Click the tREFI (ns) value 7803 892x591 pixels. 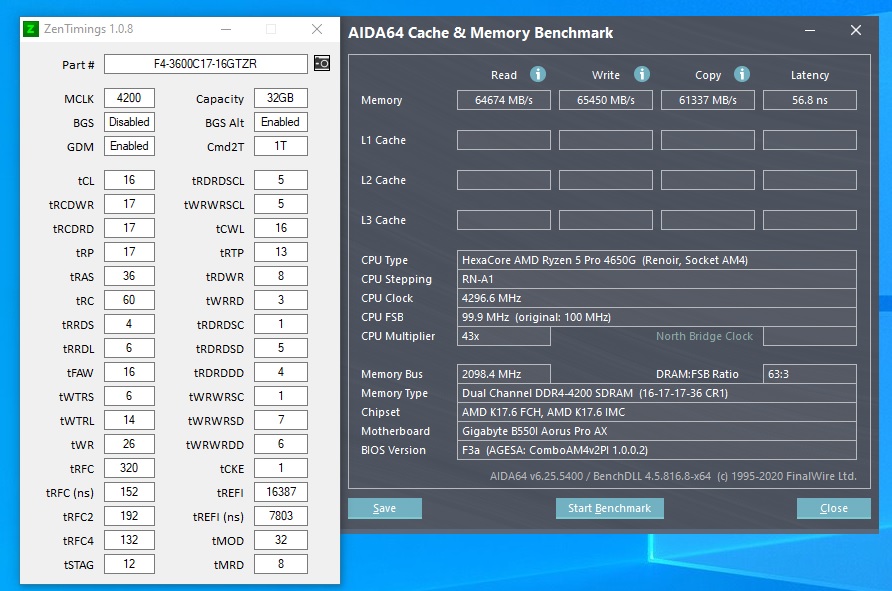[x=280, y=516]
